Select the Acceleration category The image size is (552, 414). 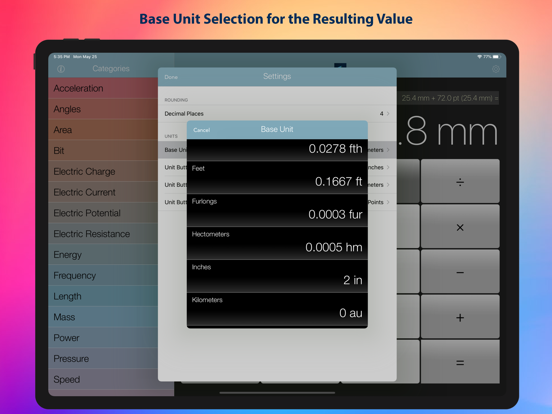[x=103, y=88]
